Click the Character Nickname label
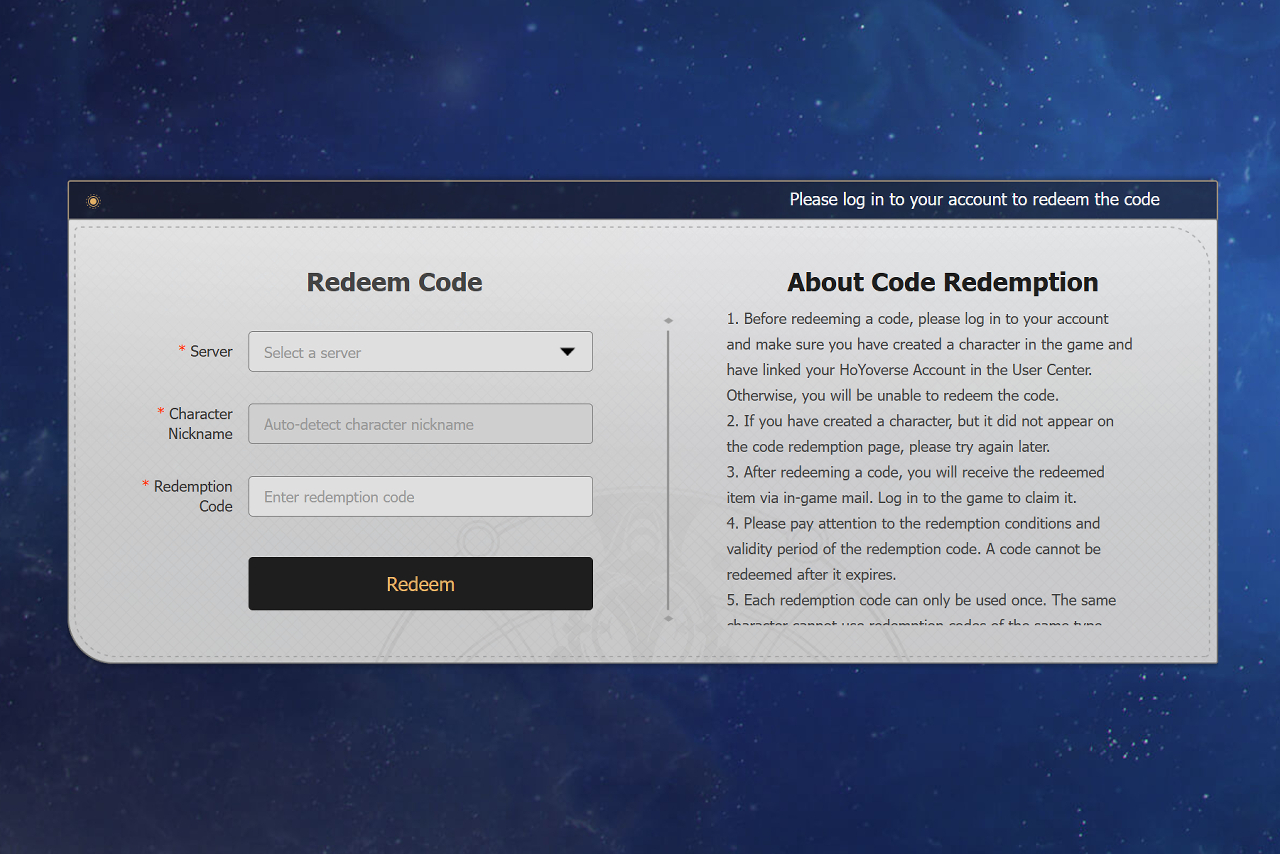 (200, 424)
